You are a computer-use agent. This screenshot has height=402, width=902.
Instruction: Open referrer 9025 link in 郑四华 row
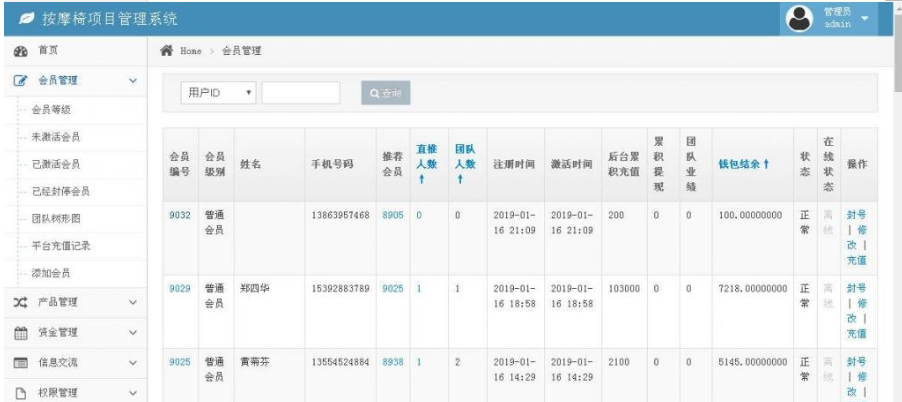click(x=393, y=289)
